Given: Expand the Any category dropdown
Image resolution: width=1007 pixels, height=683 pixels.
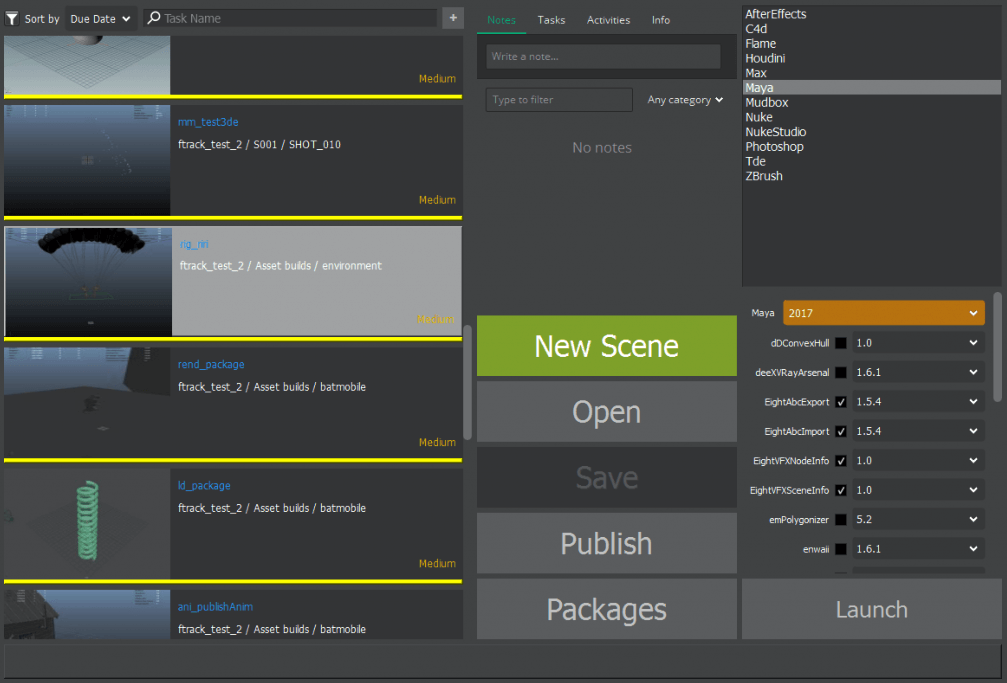Looking at the screenshot, I should (685, 100).
